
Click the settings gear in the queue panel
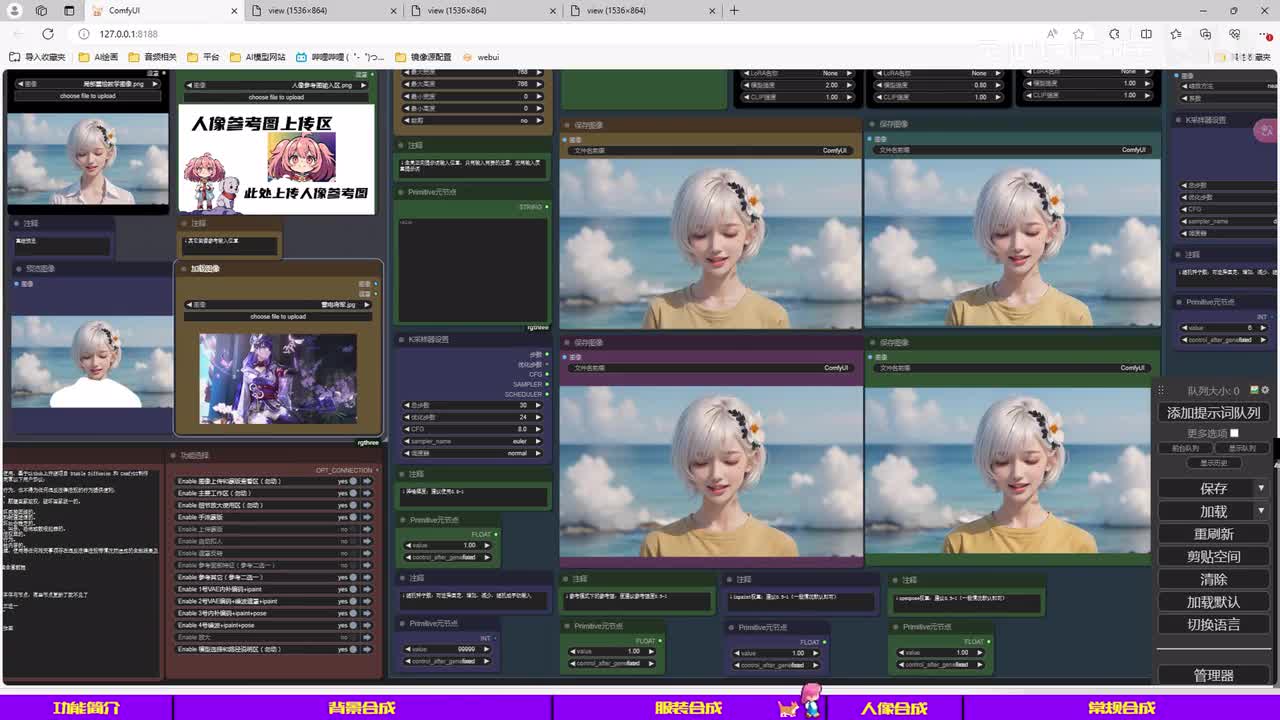[1265, 391]
